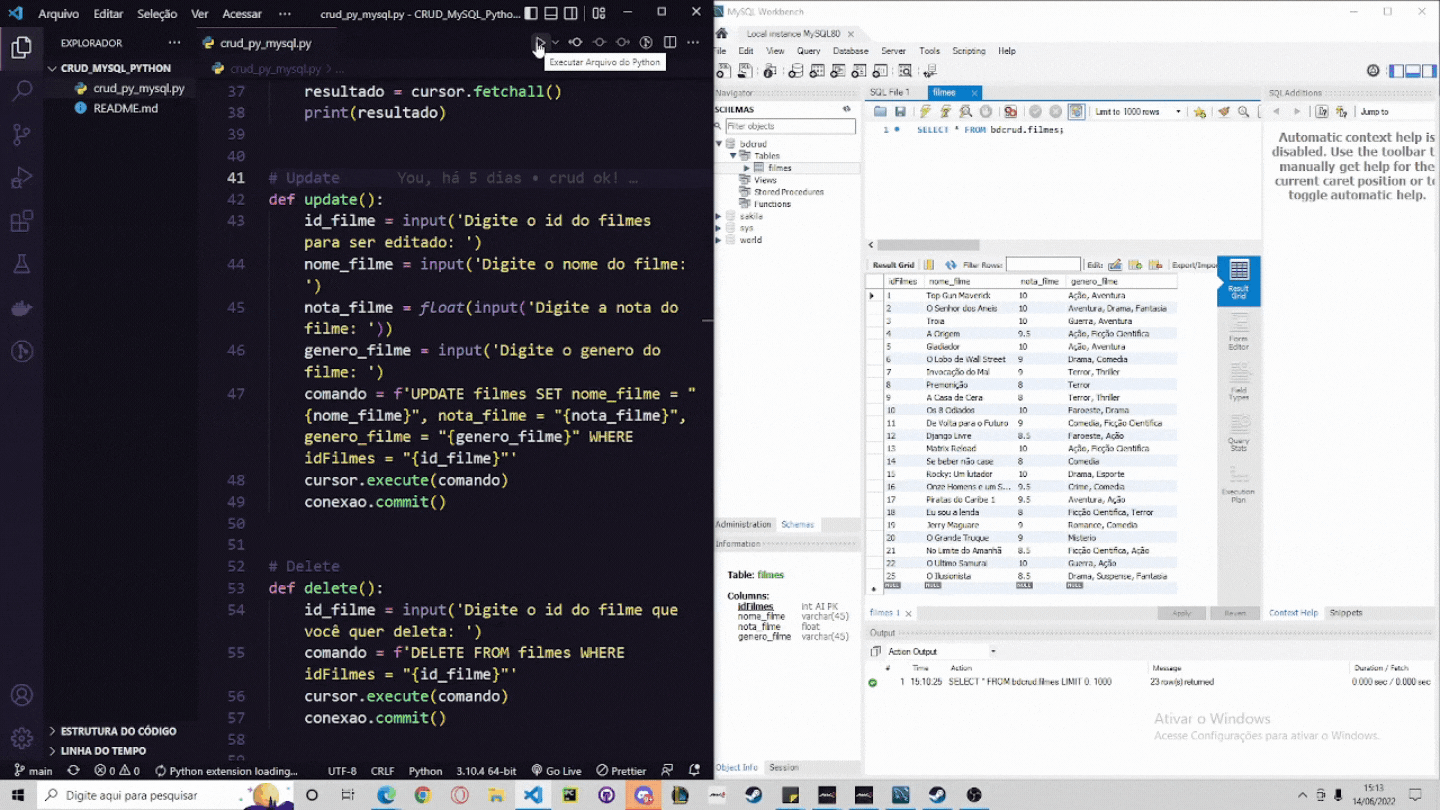This screenshot has height=810, width=1440.
Task: Open the Execution Plan result view
Action: pos(1238,484)
